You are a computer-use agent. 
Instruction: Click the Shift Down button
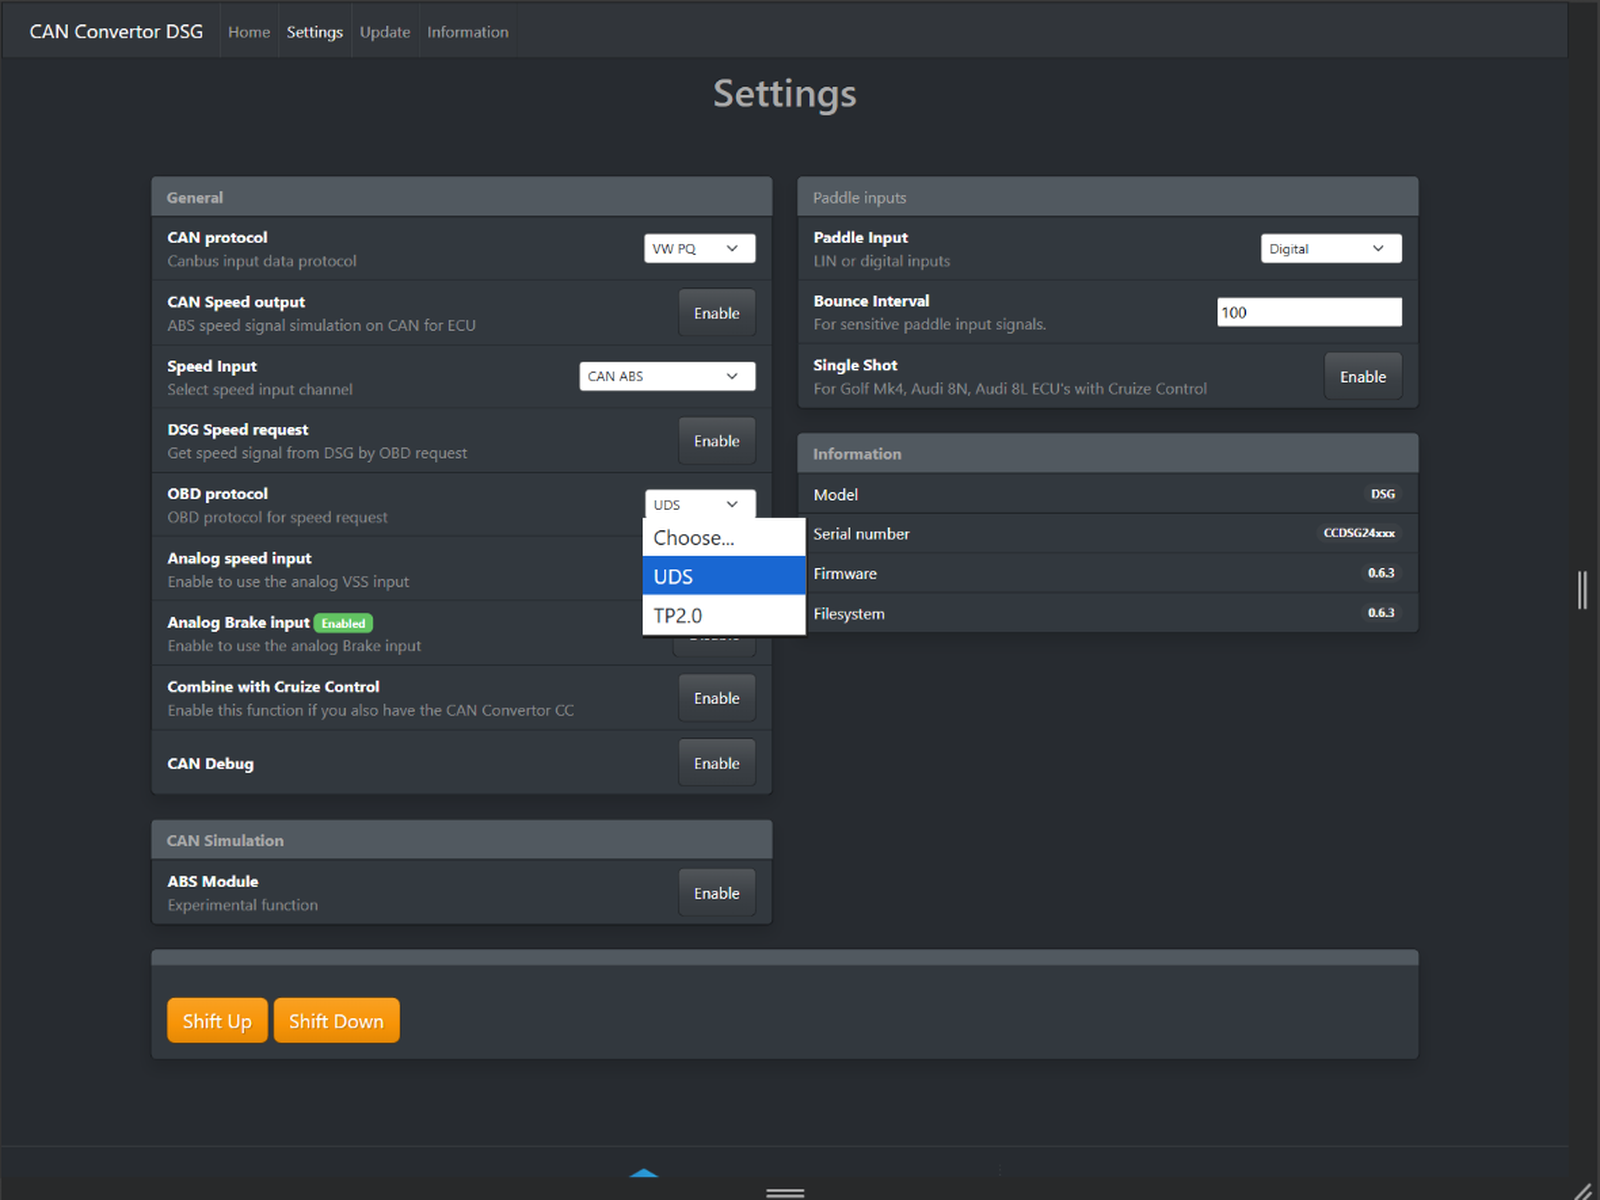point(336,1021)
